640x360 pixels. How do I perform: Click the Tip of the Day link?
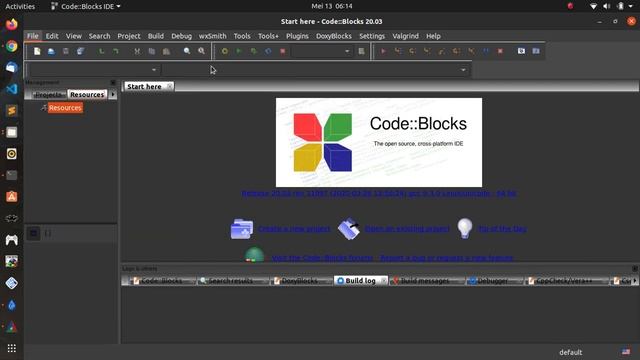coord(502,229)
